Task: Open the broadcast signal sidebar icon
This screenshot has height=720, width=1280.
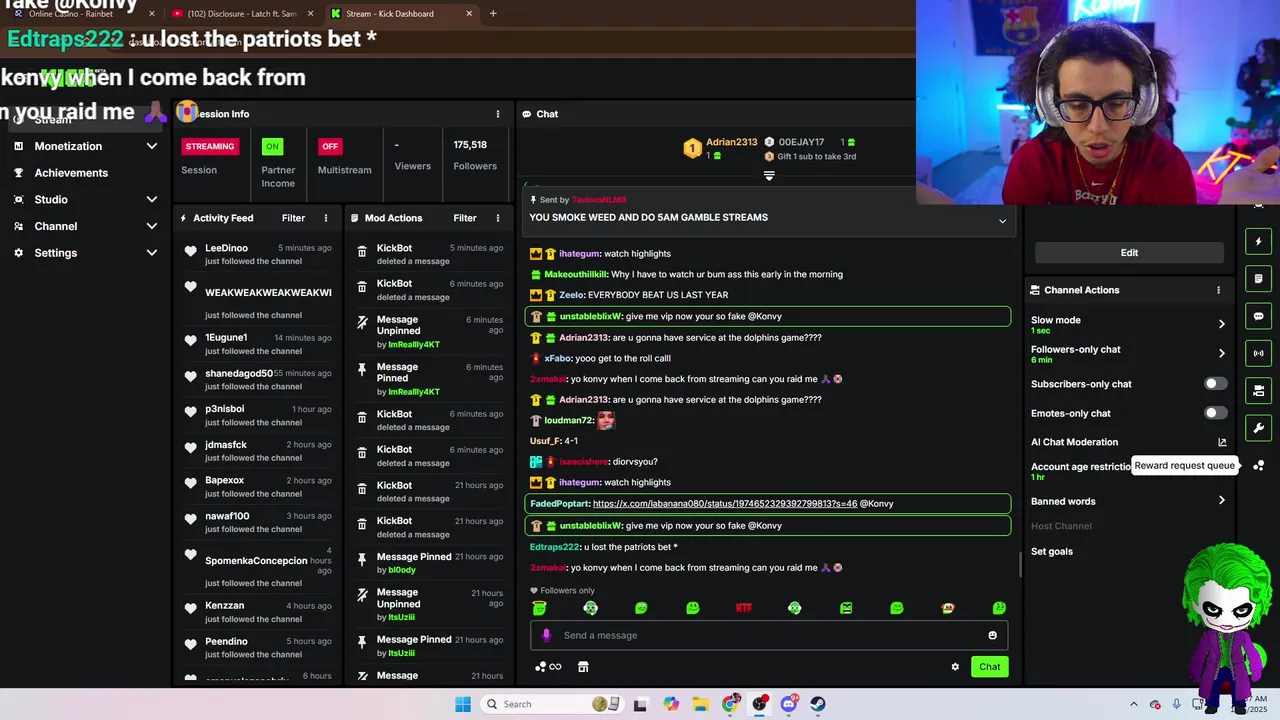Action: point(1258,353)
